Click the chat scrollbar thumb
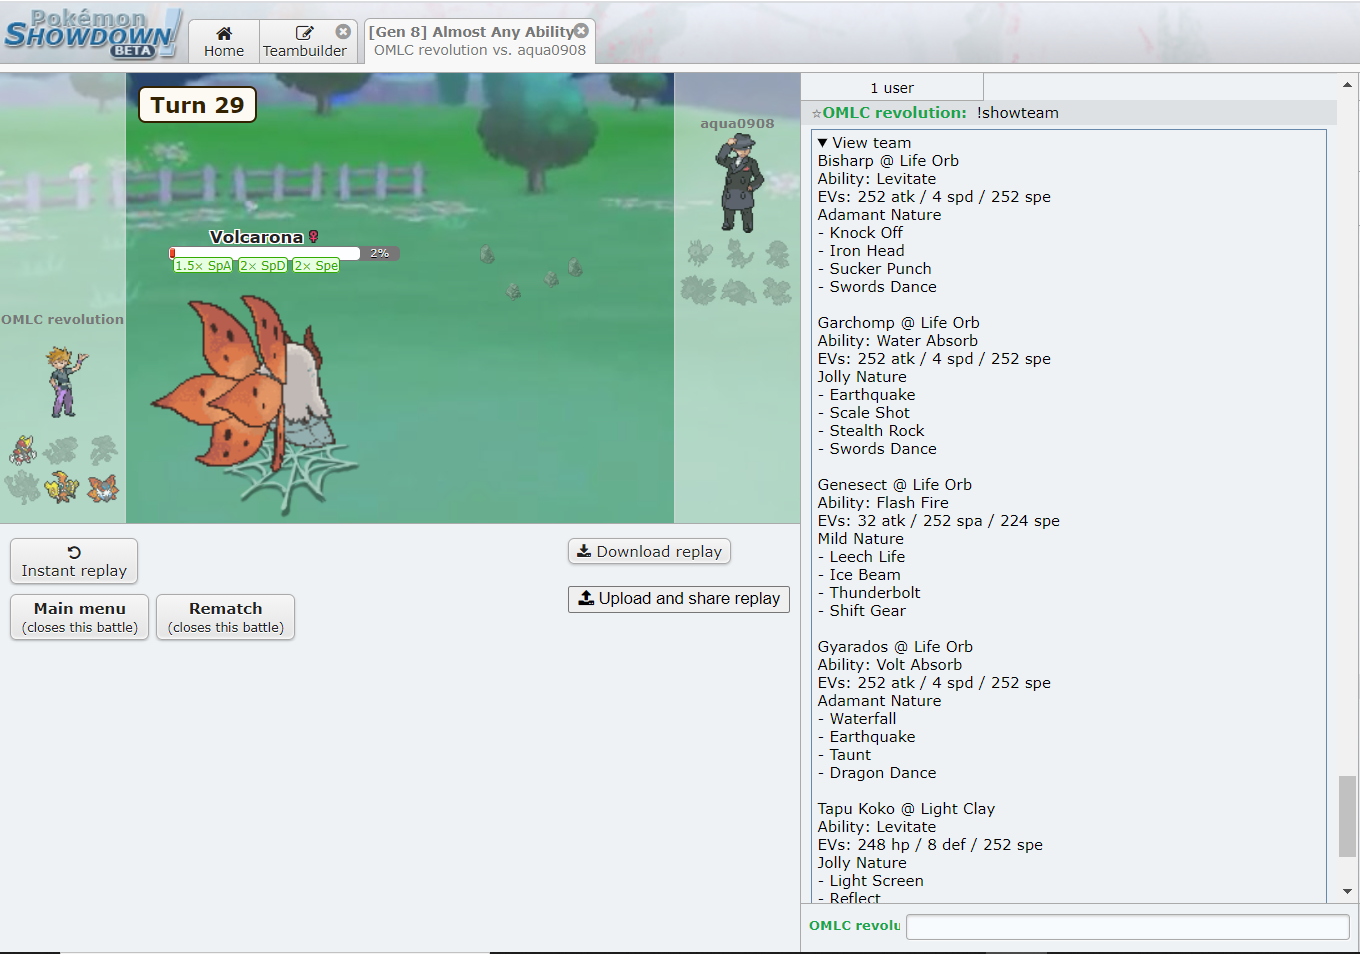 pyautogui.click(x=1347, y=816)
